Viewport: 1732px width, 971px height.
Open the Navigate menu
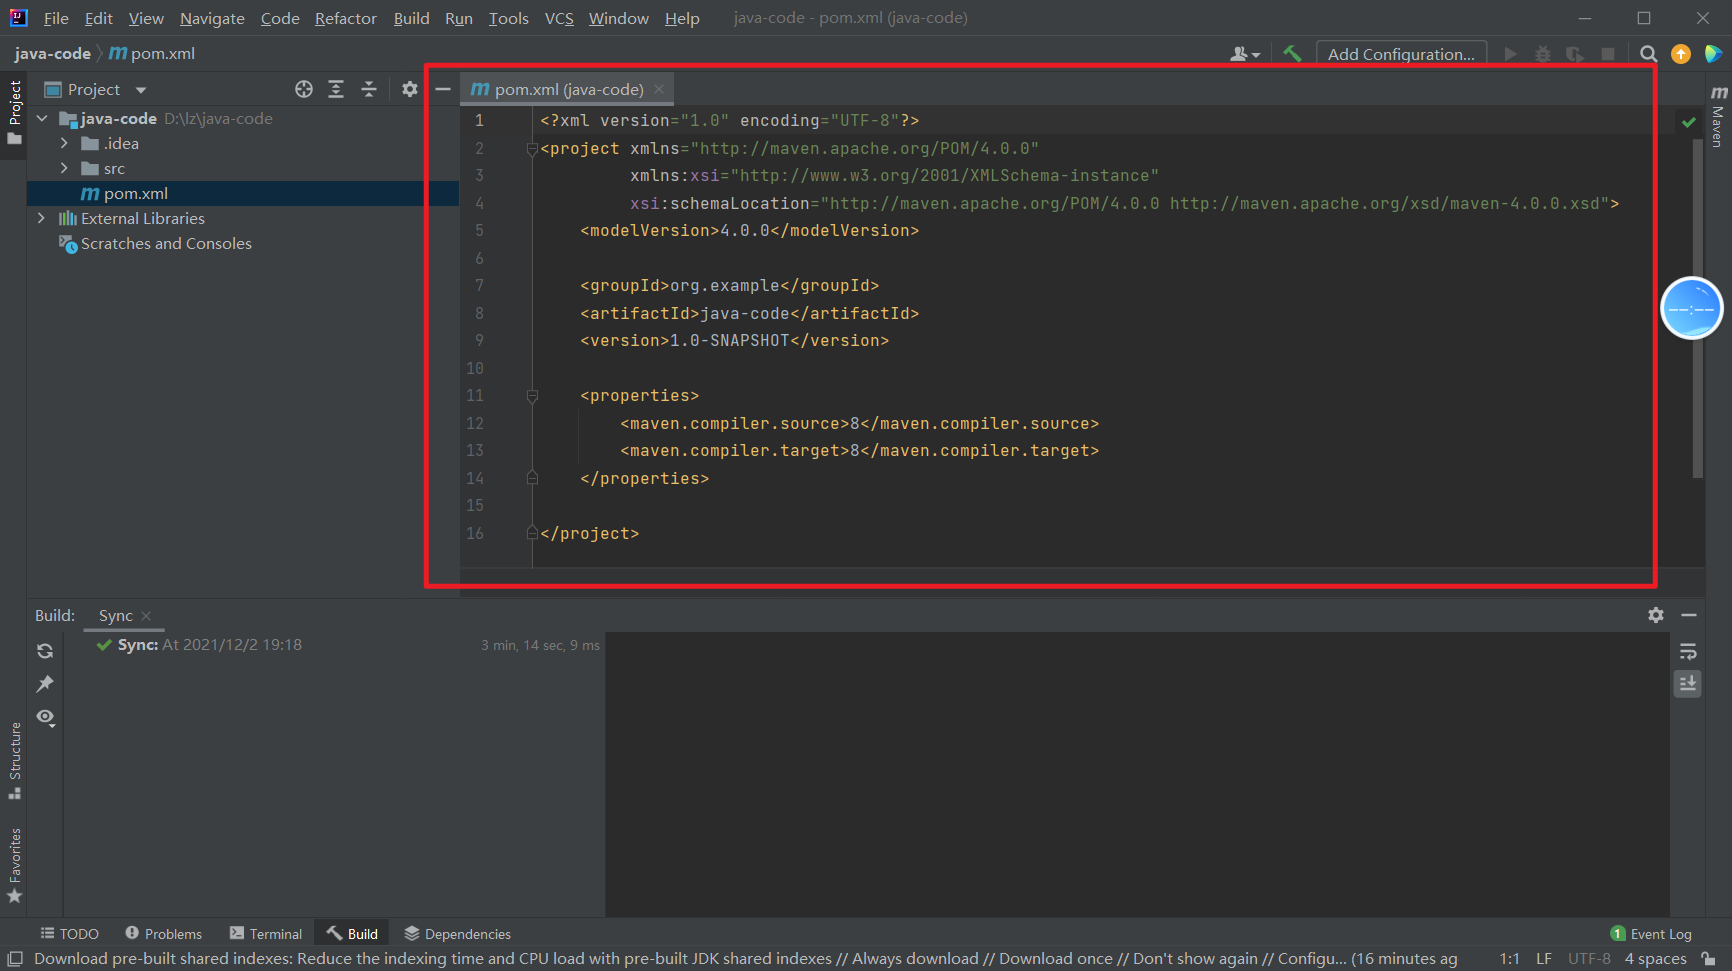click(212, 18)
